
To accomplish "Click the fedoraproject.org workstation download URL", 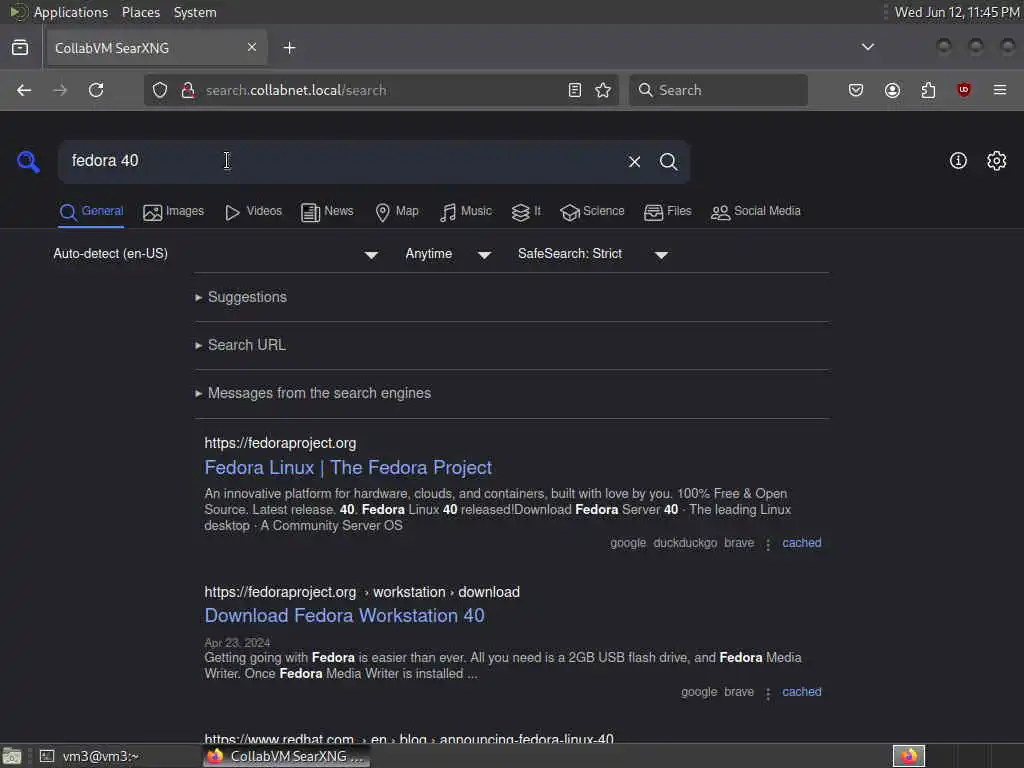I will pos(362,592).
